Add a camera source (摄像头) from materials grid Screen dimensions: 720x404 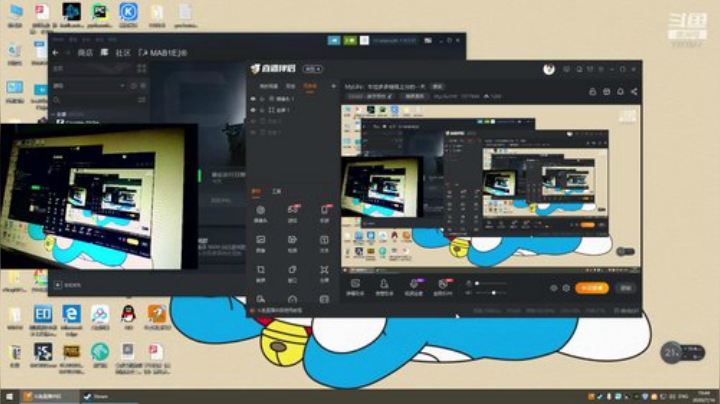[260, 214]
